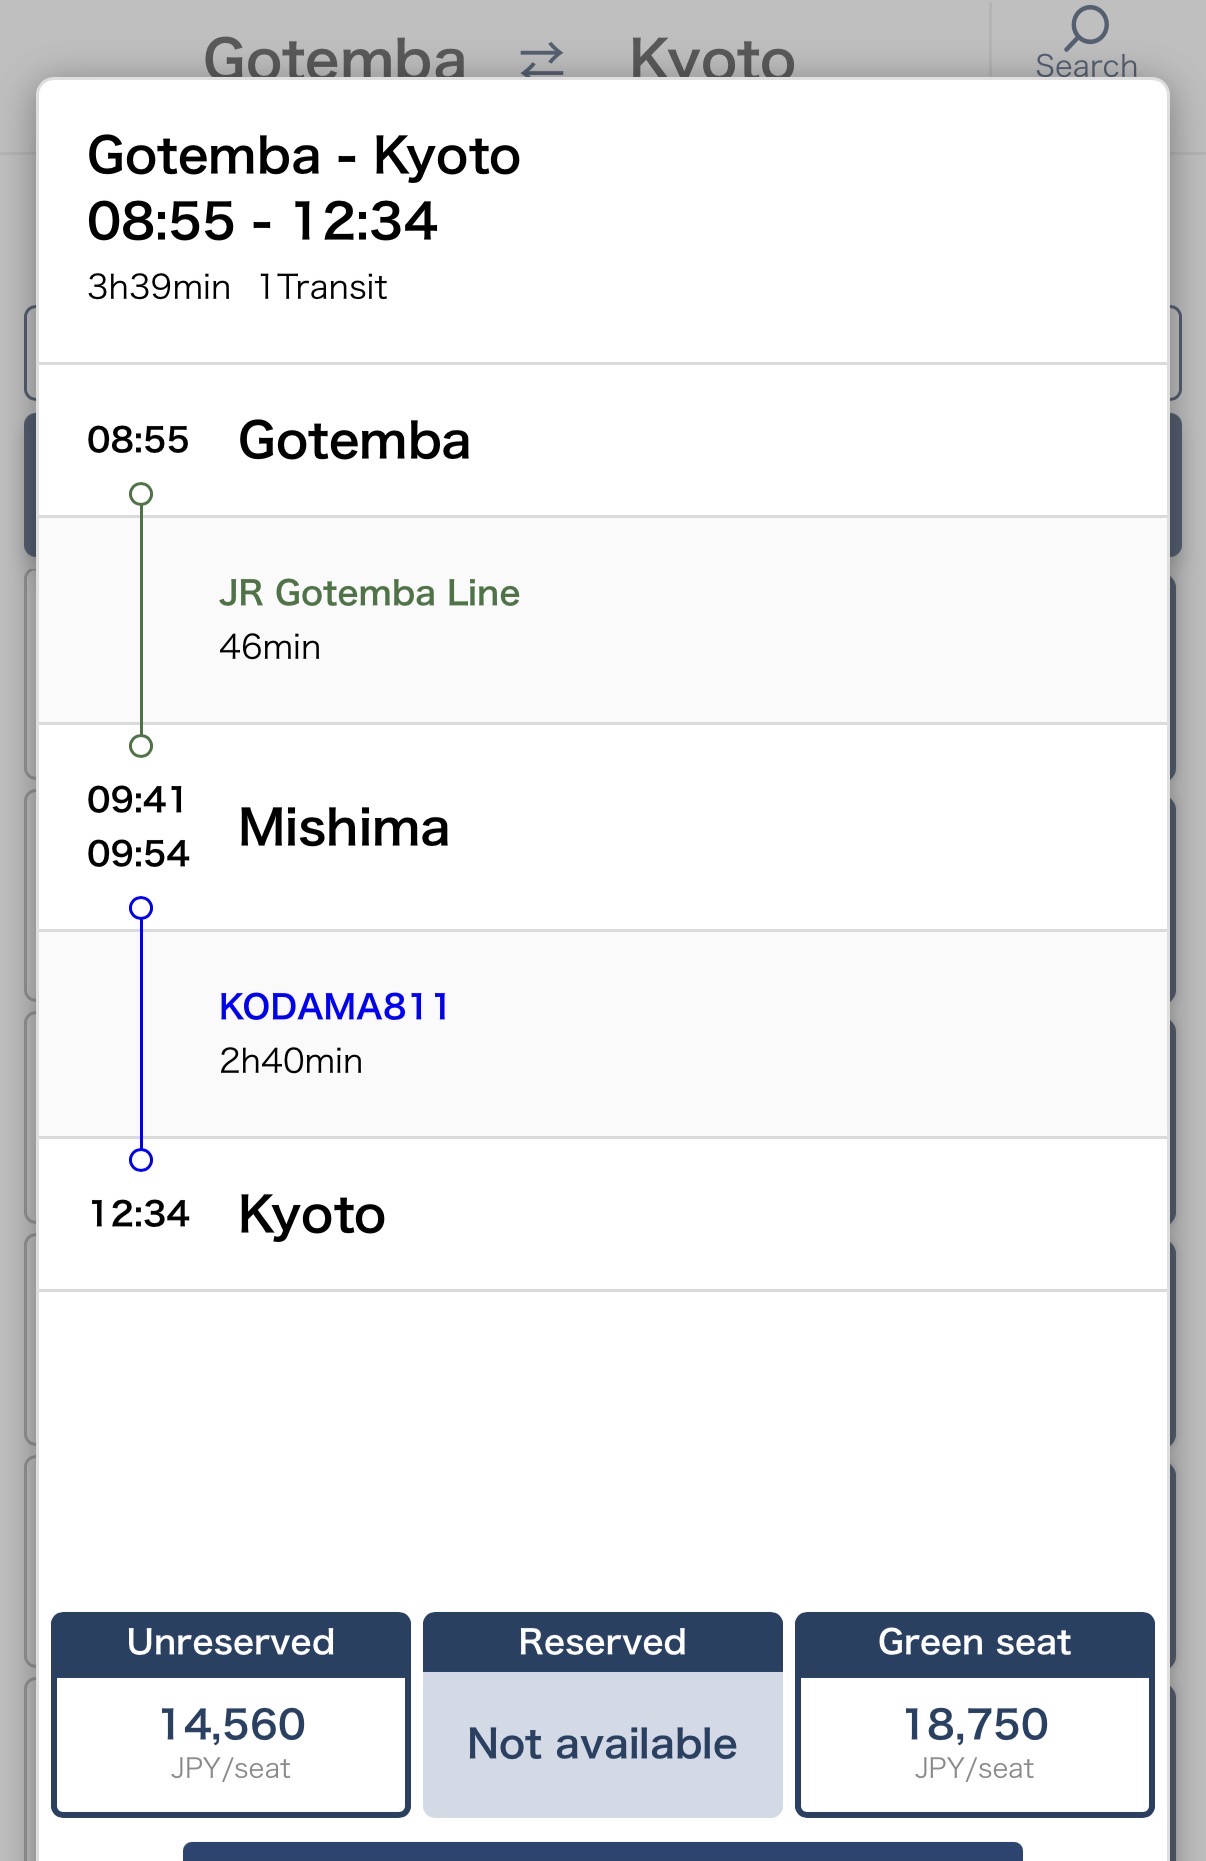Open the JR Gotemba Line link
This screenshot has height=1861, width=1206.
point(369,593)
